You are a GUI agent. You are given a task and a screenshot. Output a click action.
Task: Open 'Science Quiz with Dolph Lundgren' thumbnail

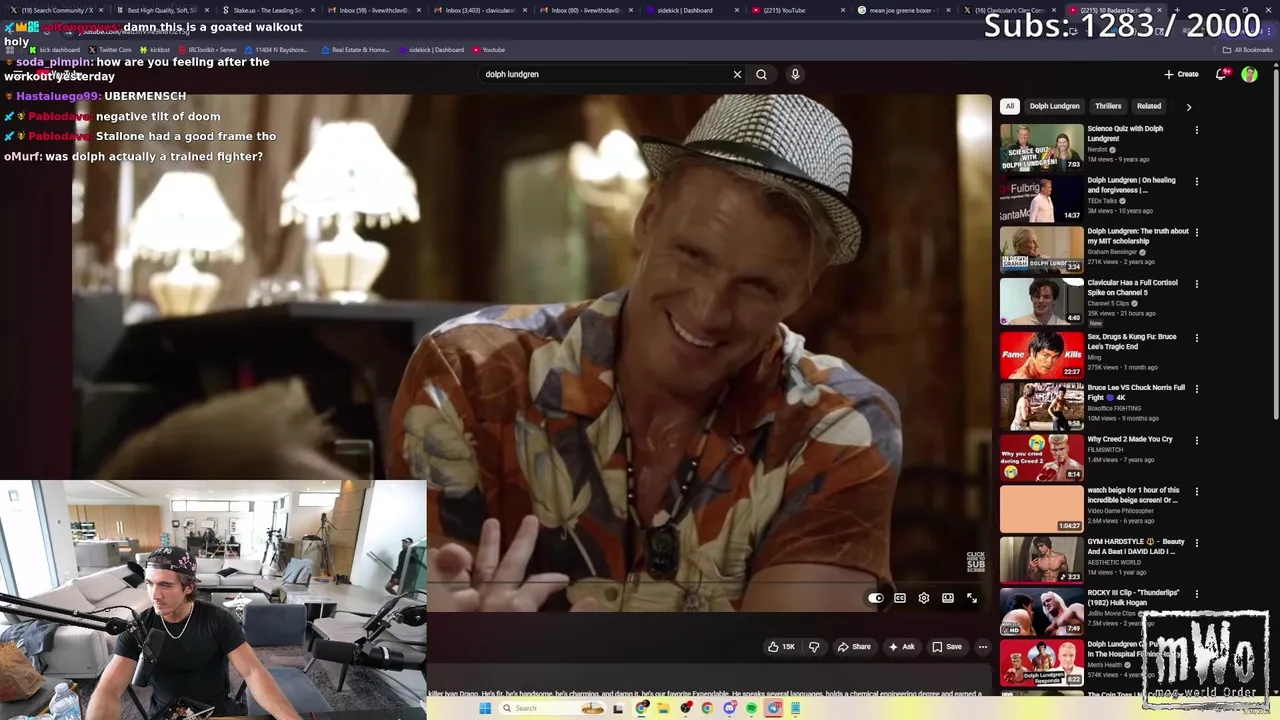[x=1041, y=147]
